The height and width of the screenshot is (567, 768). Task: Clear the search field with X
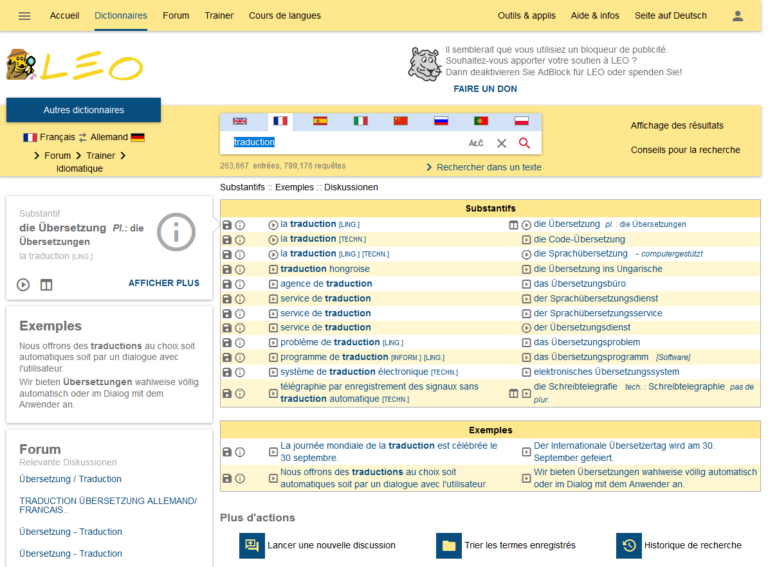[x=502, y=143]
